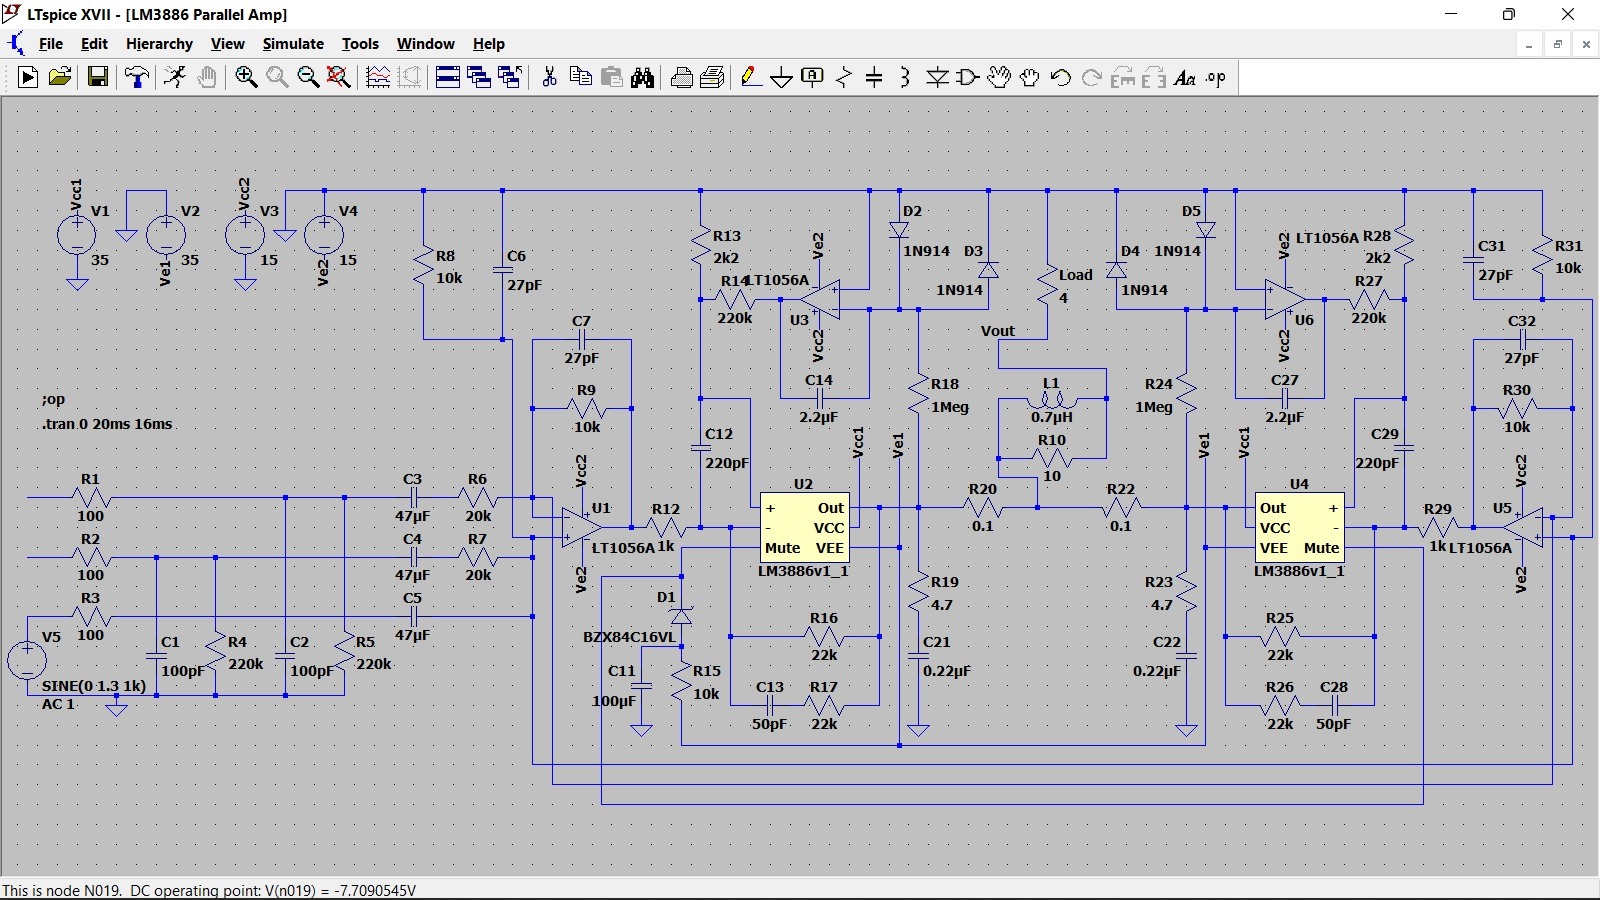Select the V5 voltage source symbol
The image size is (1600, 900).
tap(27, 660)
